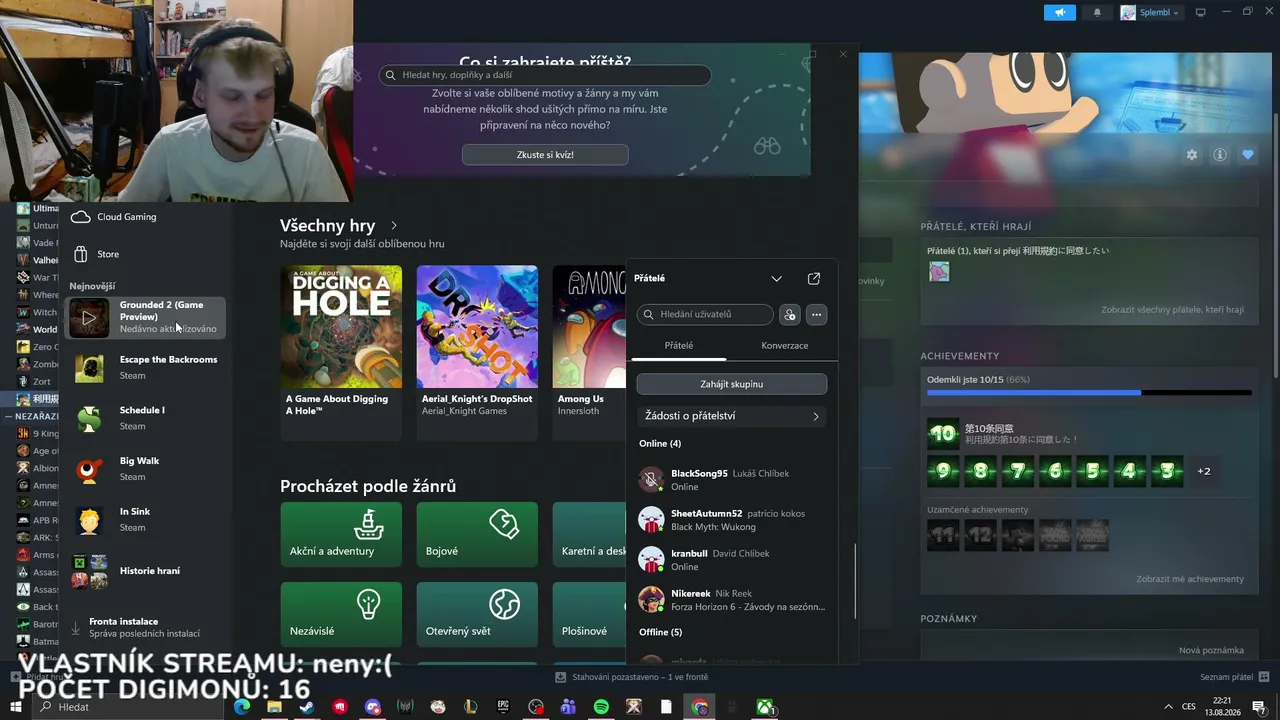The height and width of the screenshot is (720, 1280).
Task: Browse the Nezávislé genre
Action: [341, 614]
